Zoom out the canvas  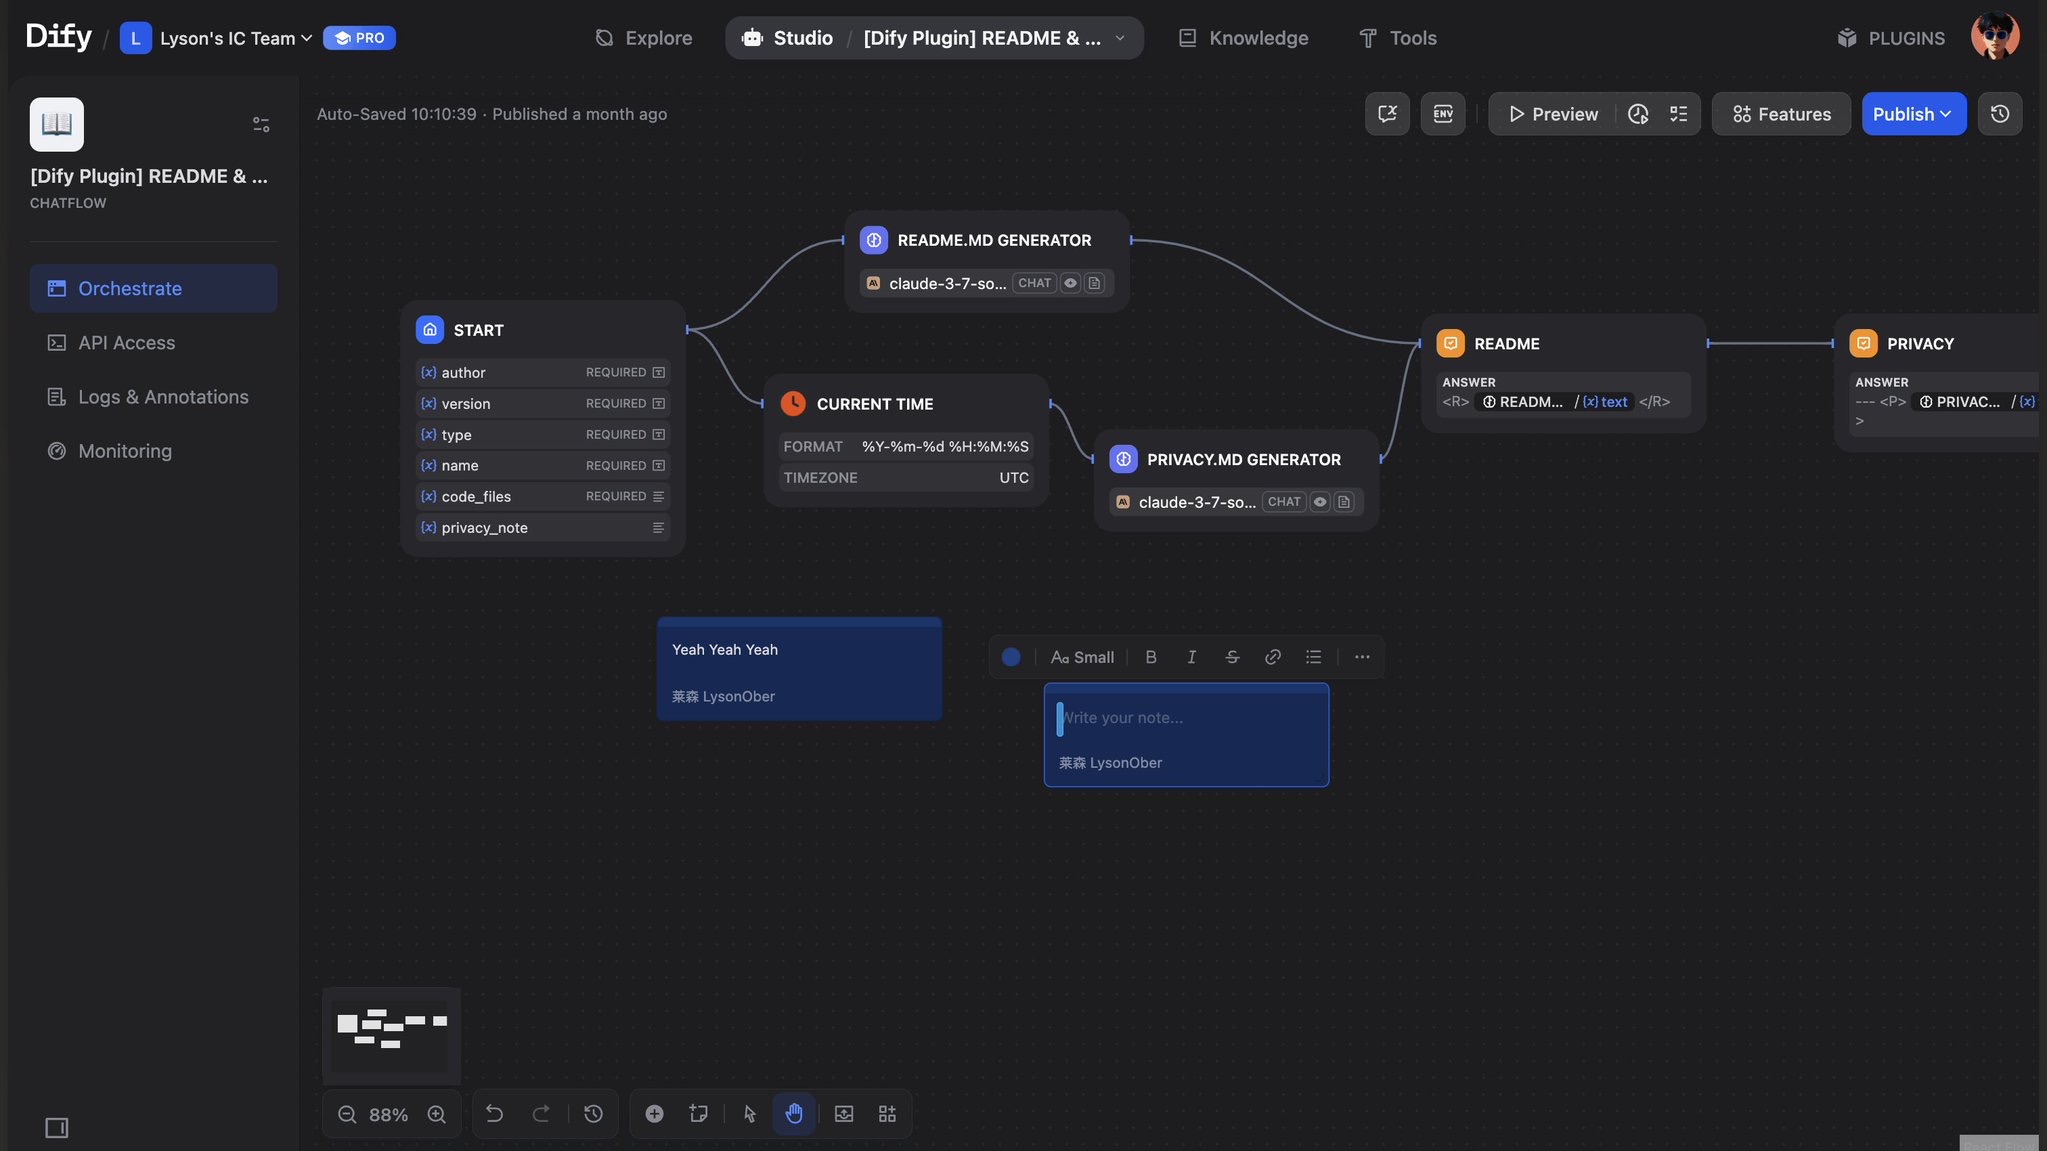(347, 1114)
